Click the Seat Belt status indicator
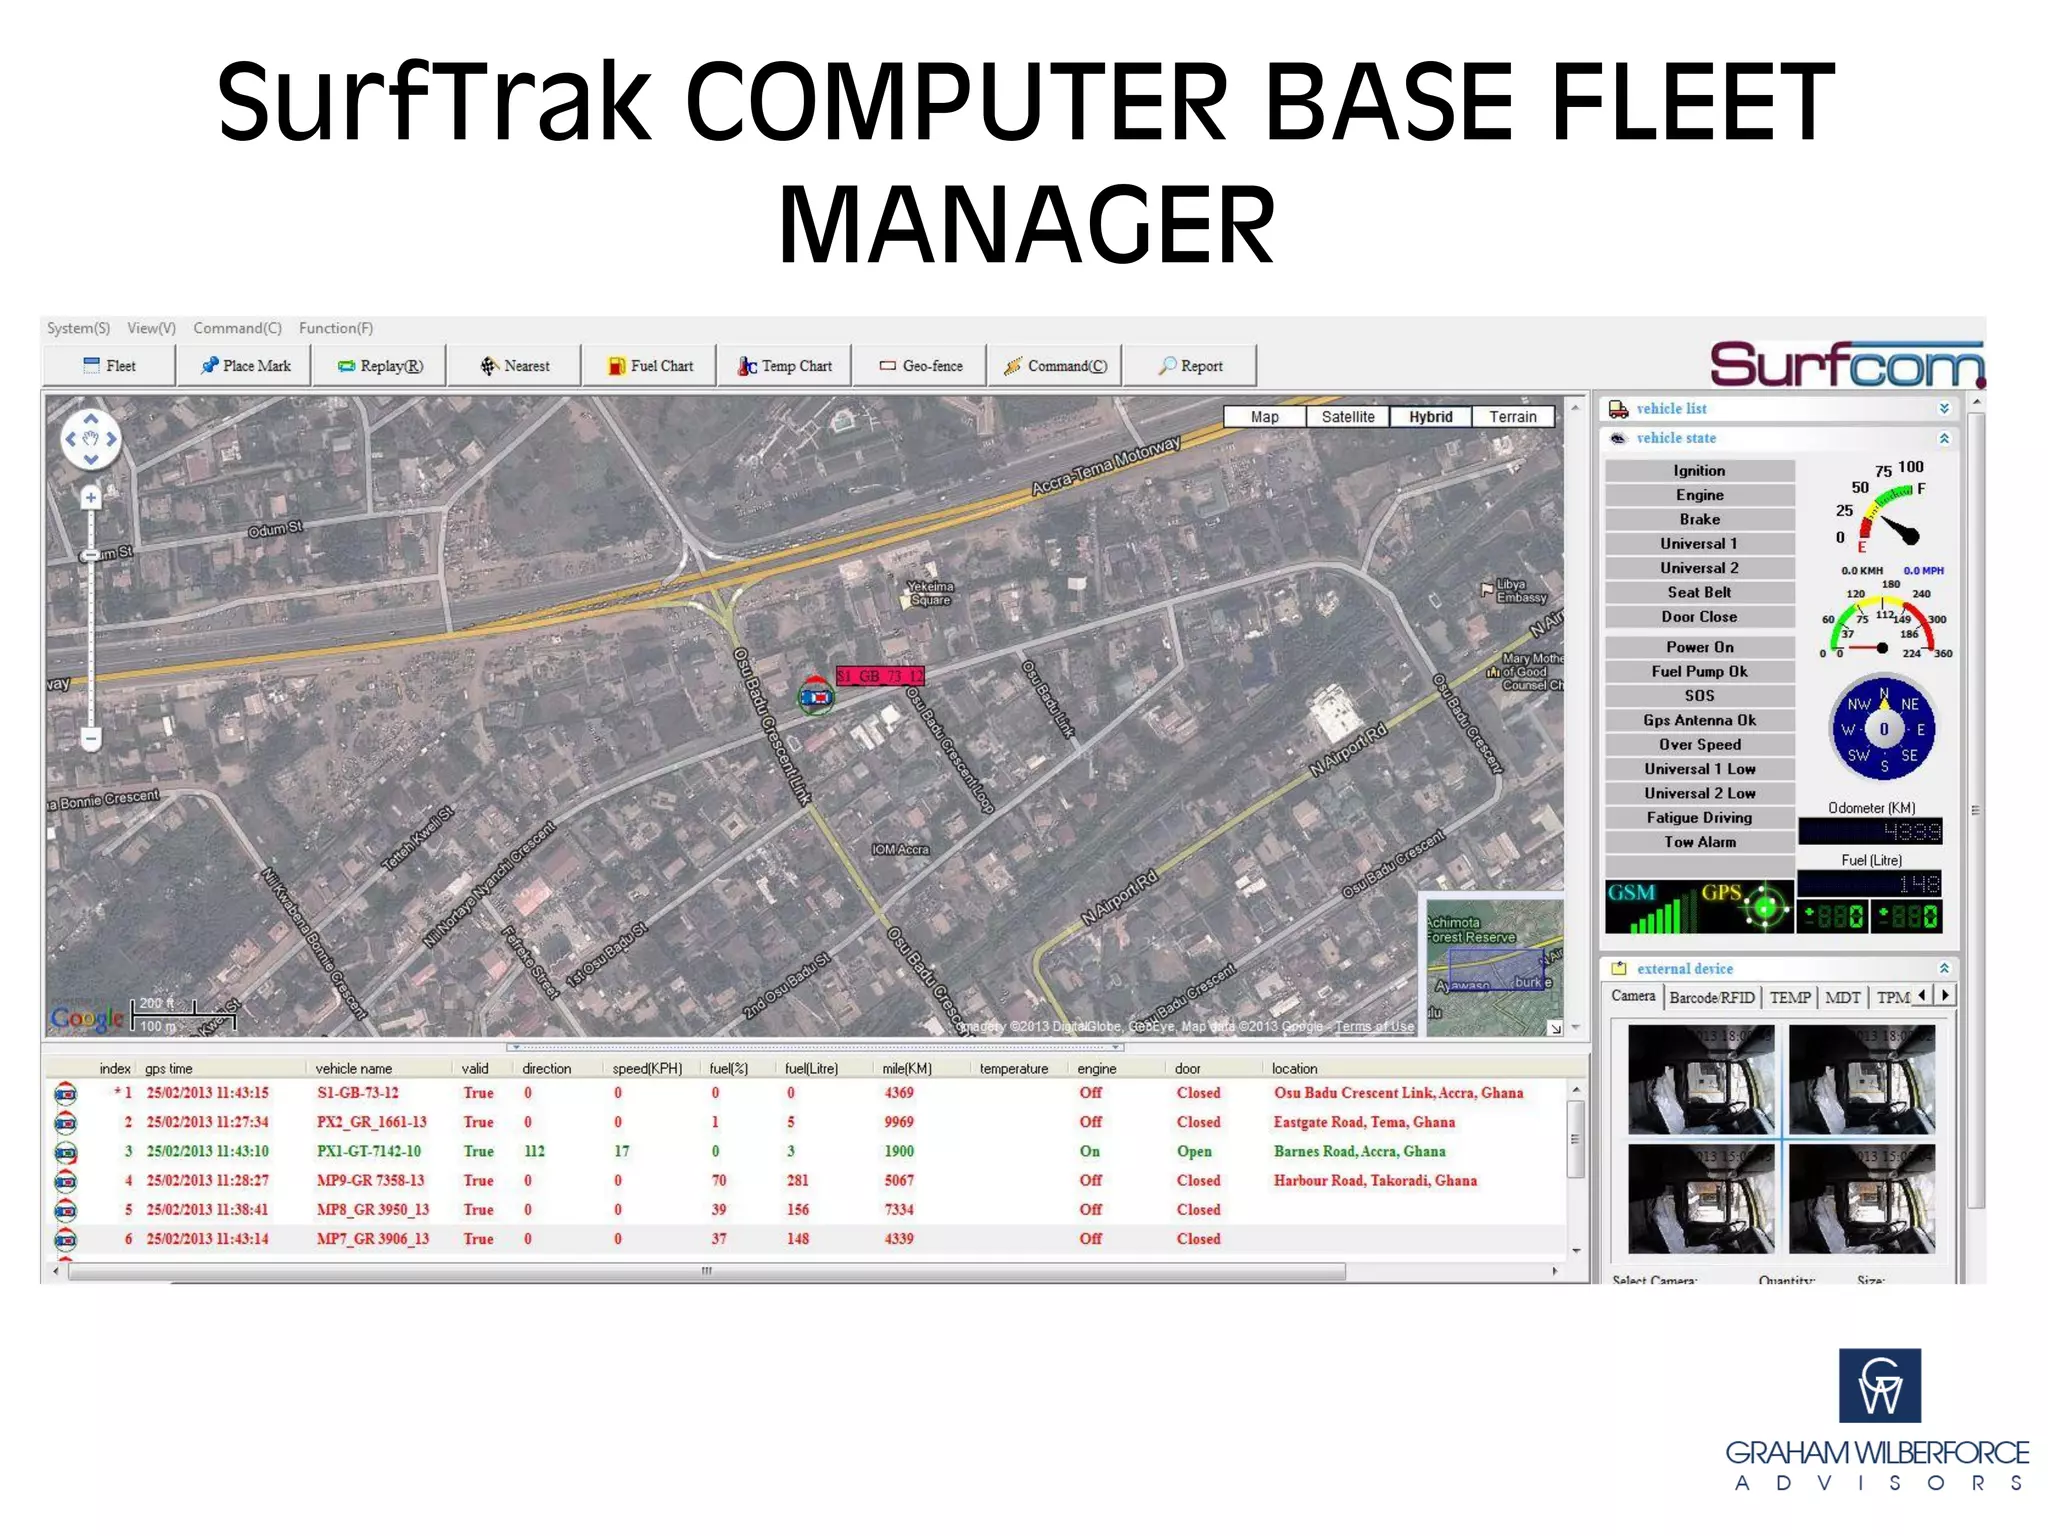2048x1536 pixels. pos(1699,592)
